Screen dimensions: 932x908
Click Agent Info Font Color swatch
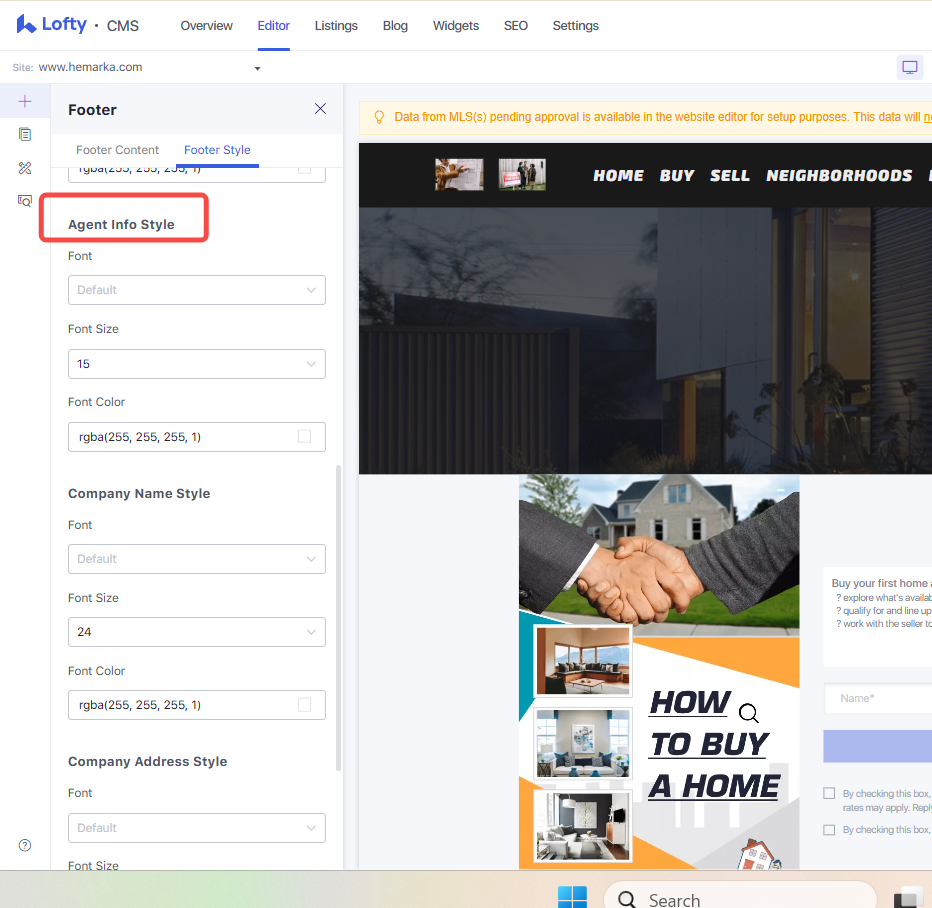(304, 437)
